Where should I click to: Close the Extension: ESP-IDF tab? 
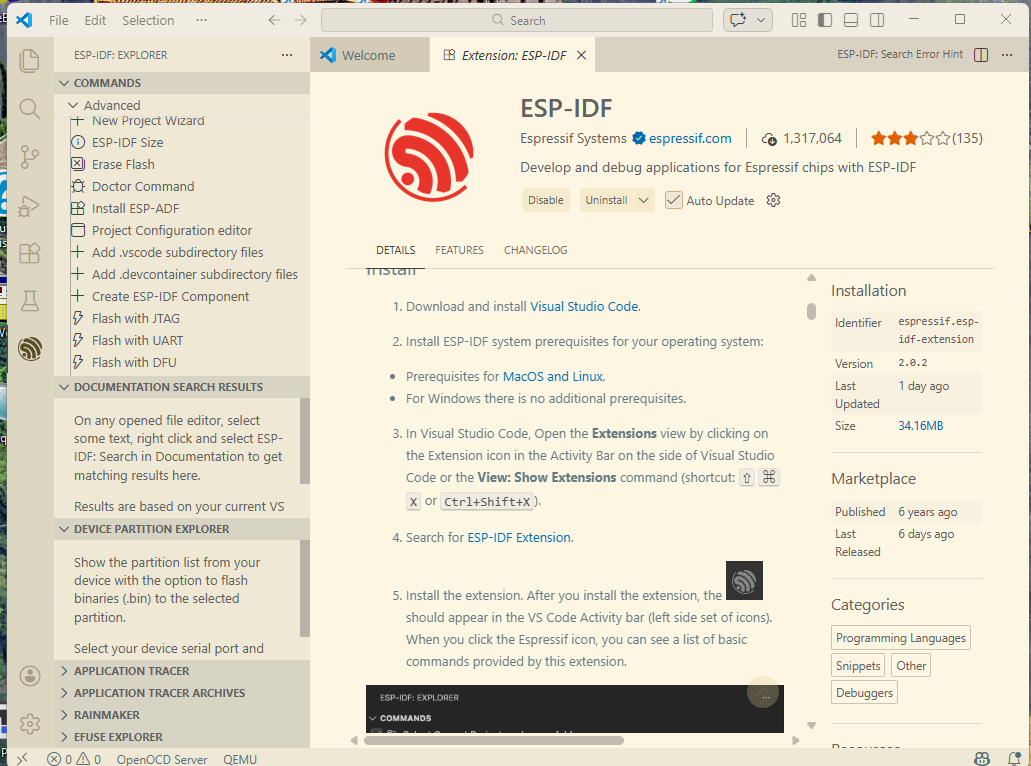click(581, 55)
